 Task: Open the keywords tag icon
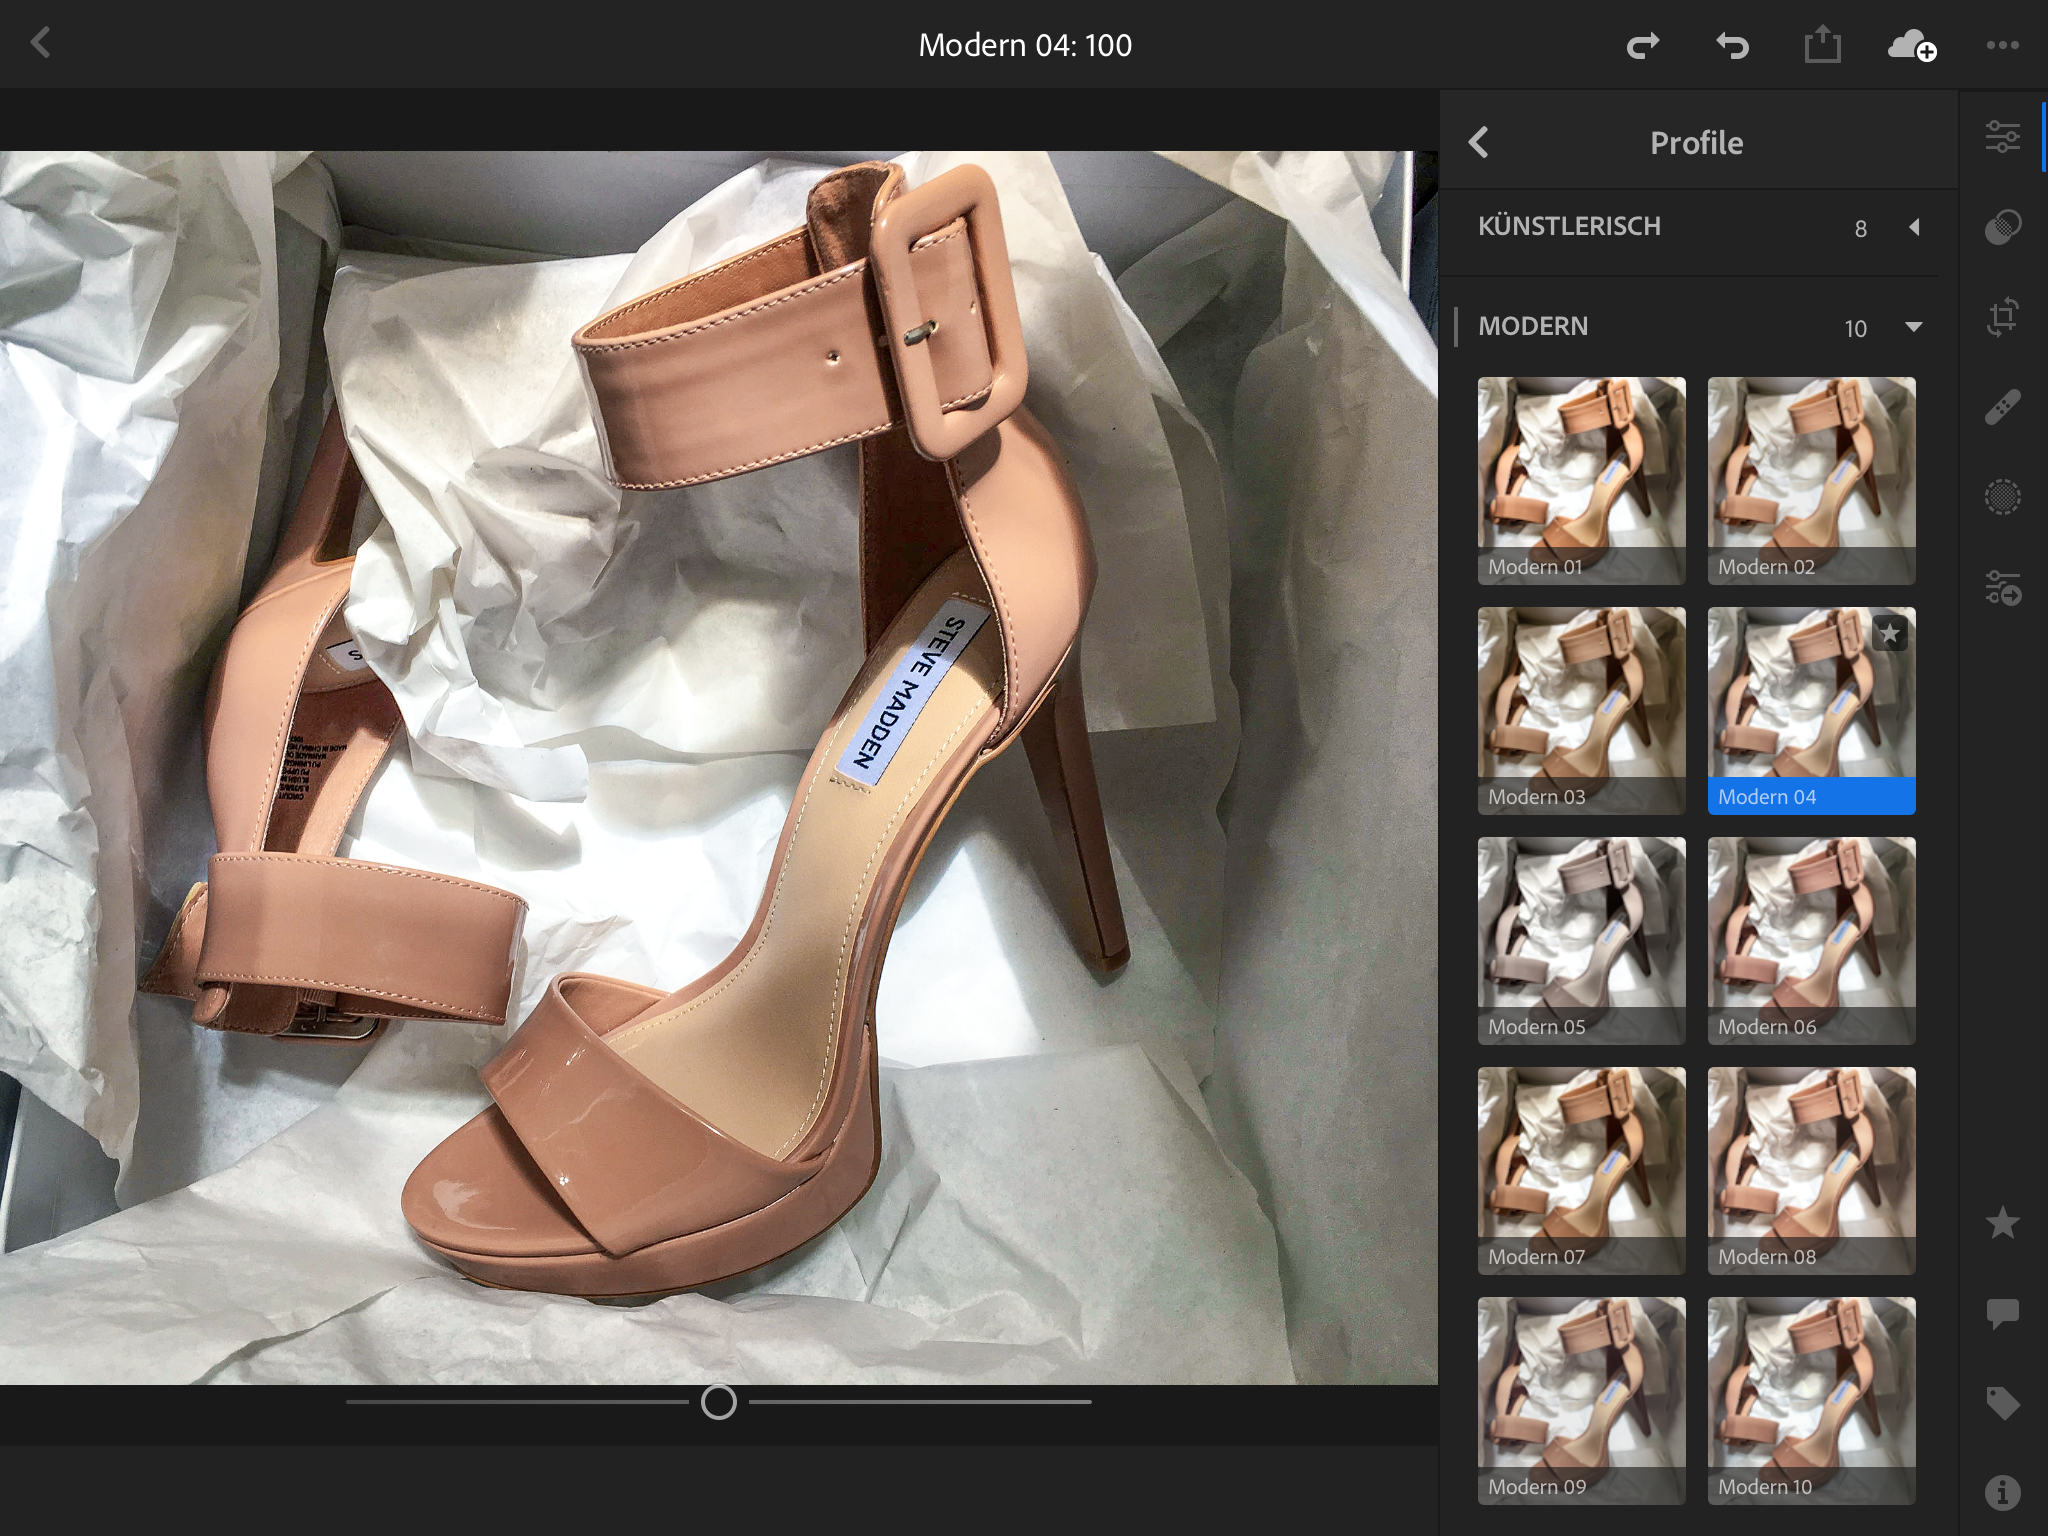2002,1403
